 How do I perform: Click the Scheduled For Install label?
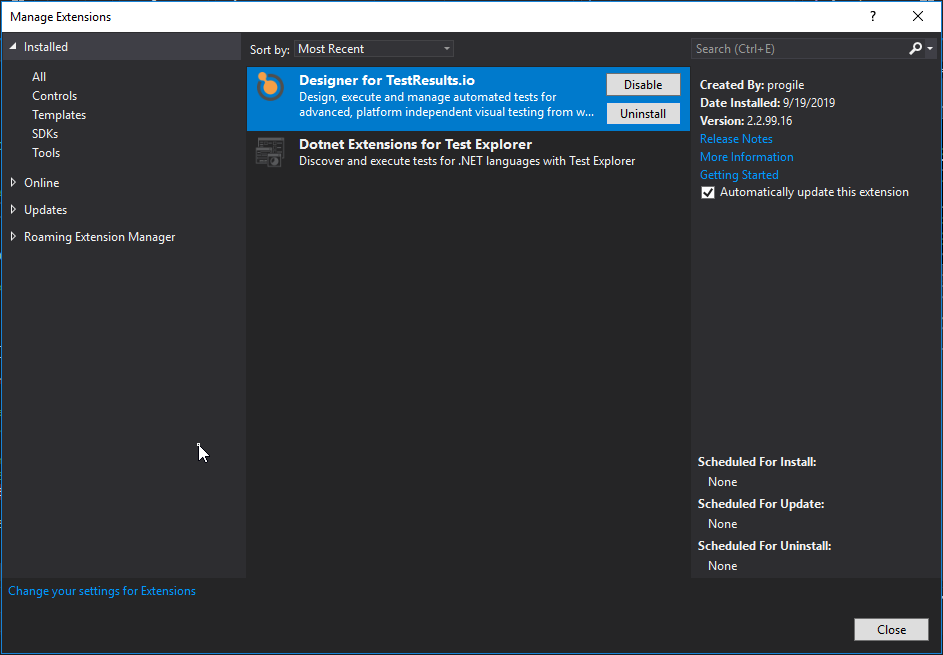click(757, 462)
